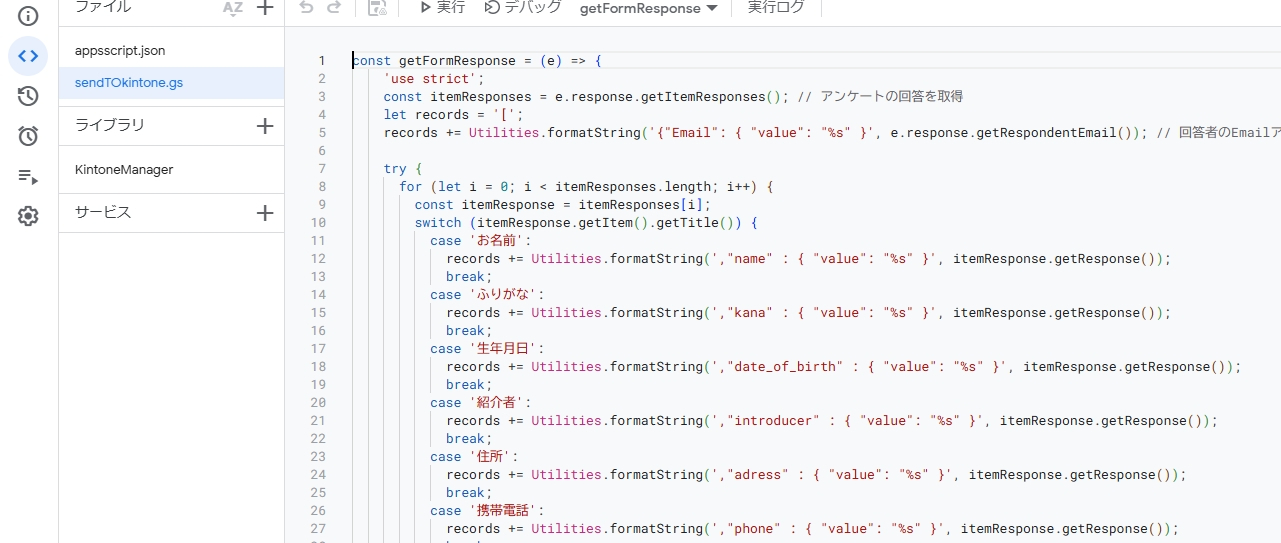Save project with the disk icon
This screenshot has width=1281, height=543.
coord(377,8)
